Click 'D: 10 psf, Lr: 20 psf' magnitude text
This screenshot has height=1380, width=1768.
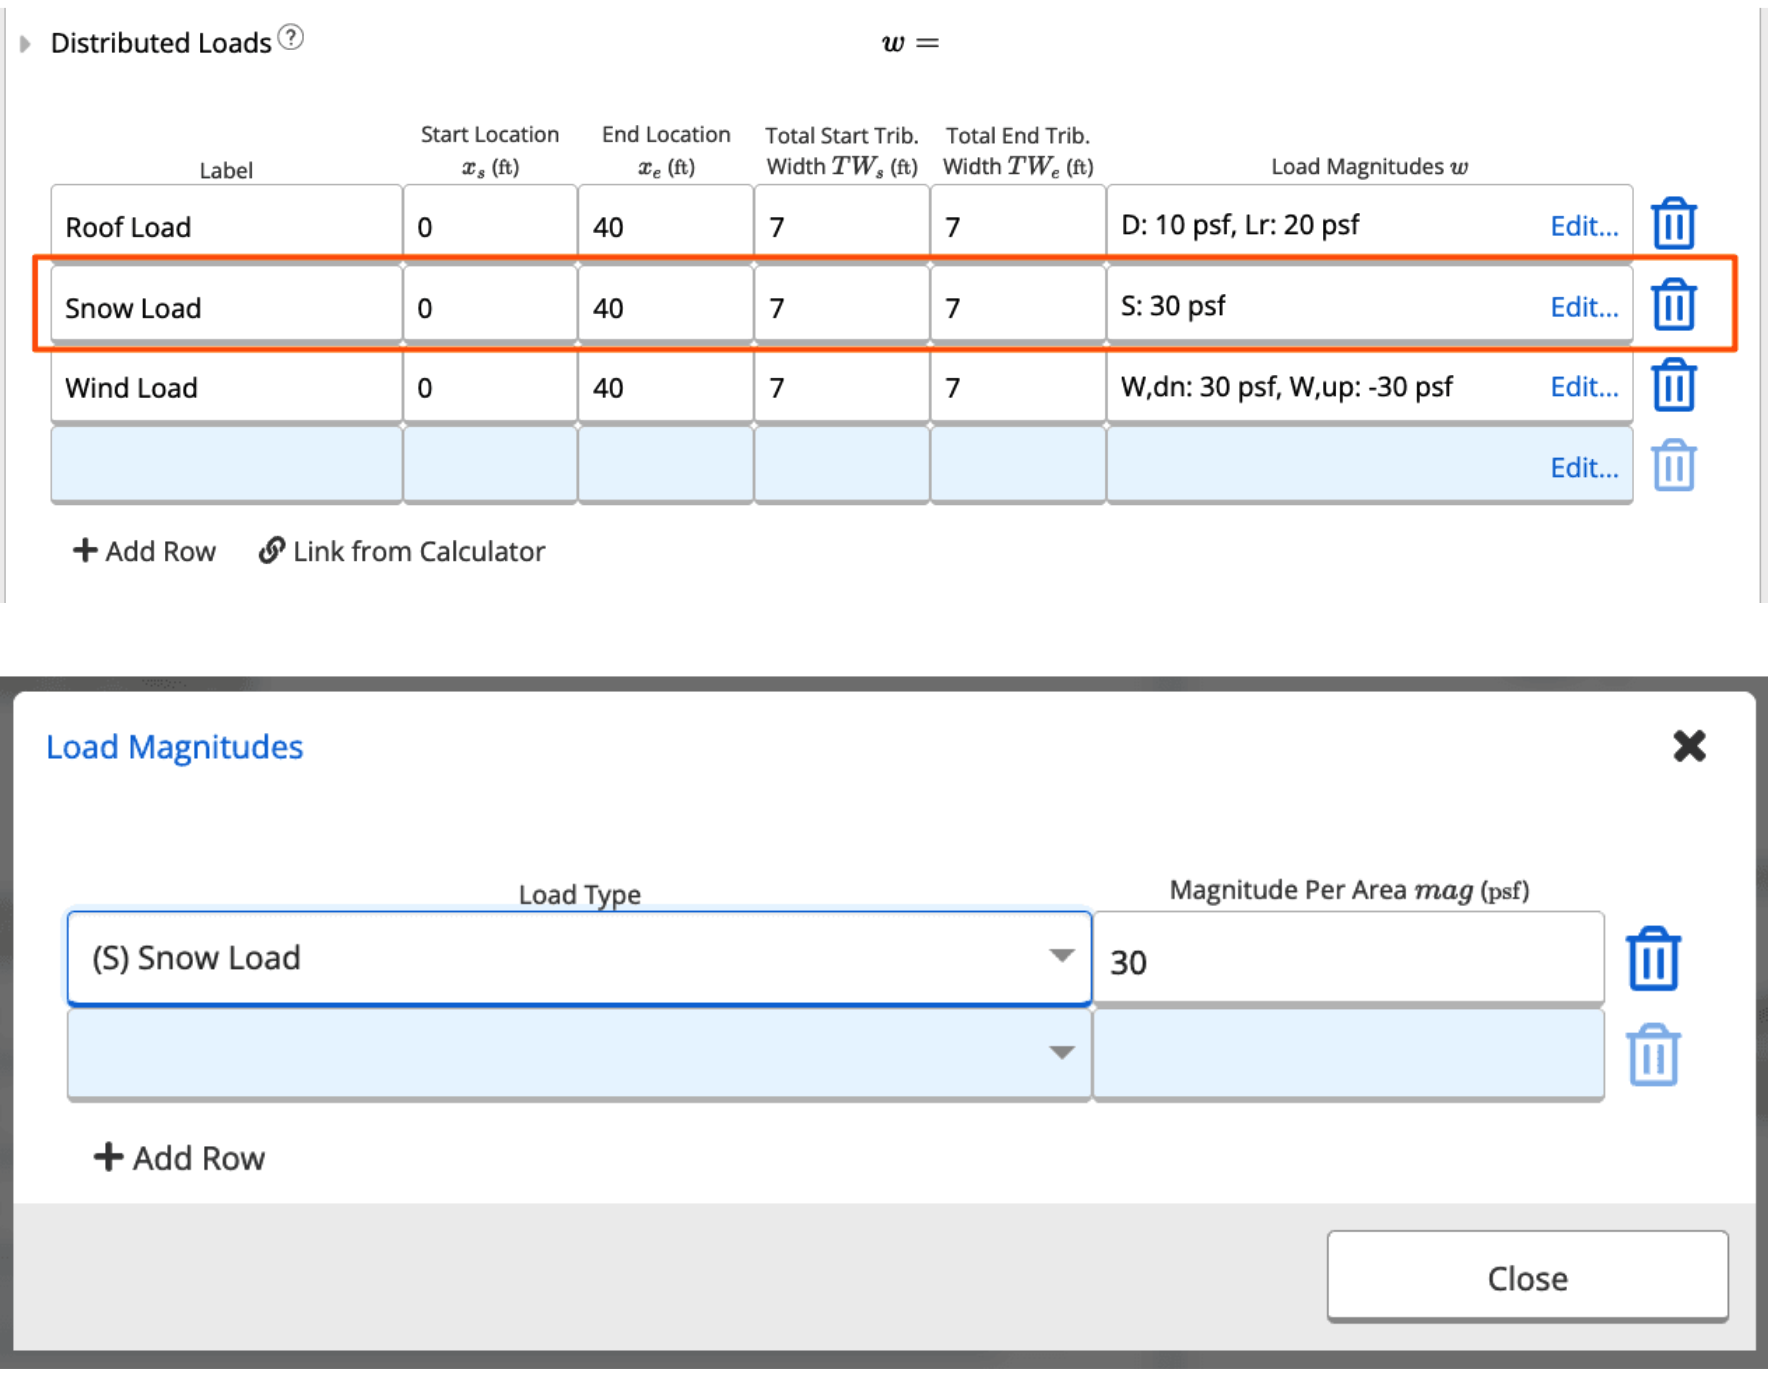(x=1240, y=225)
